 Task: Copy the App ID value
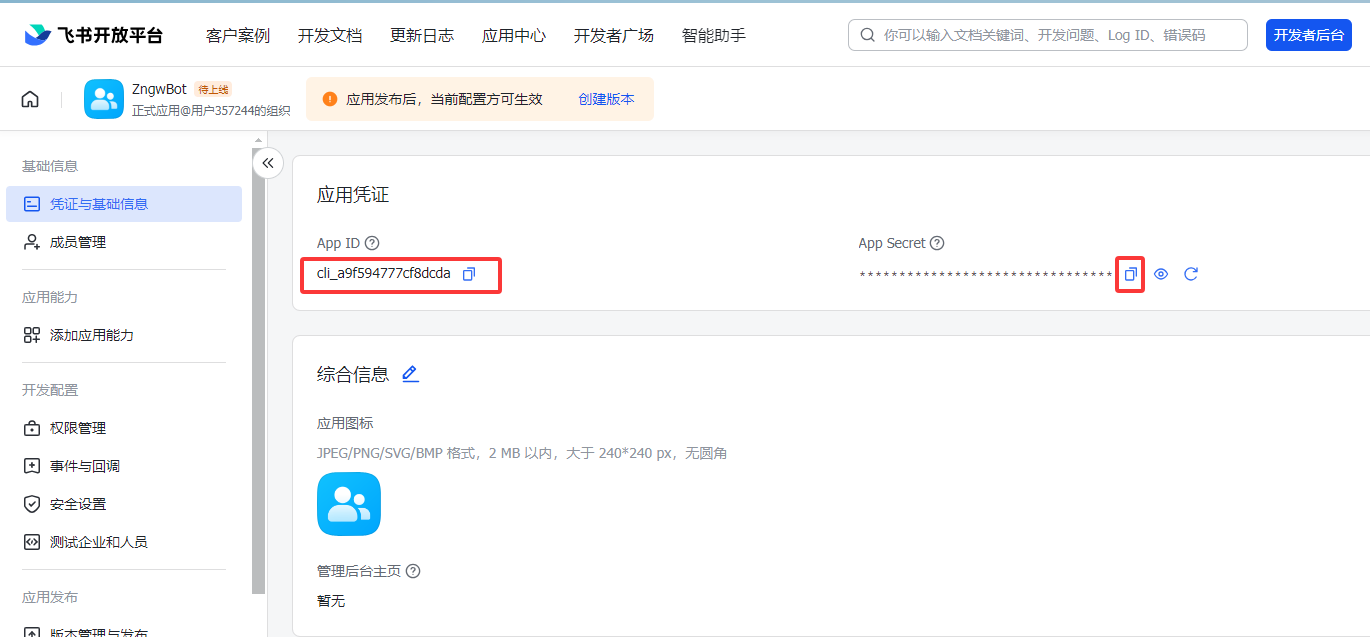[469, 274]
